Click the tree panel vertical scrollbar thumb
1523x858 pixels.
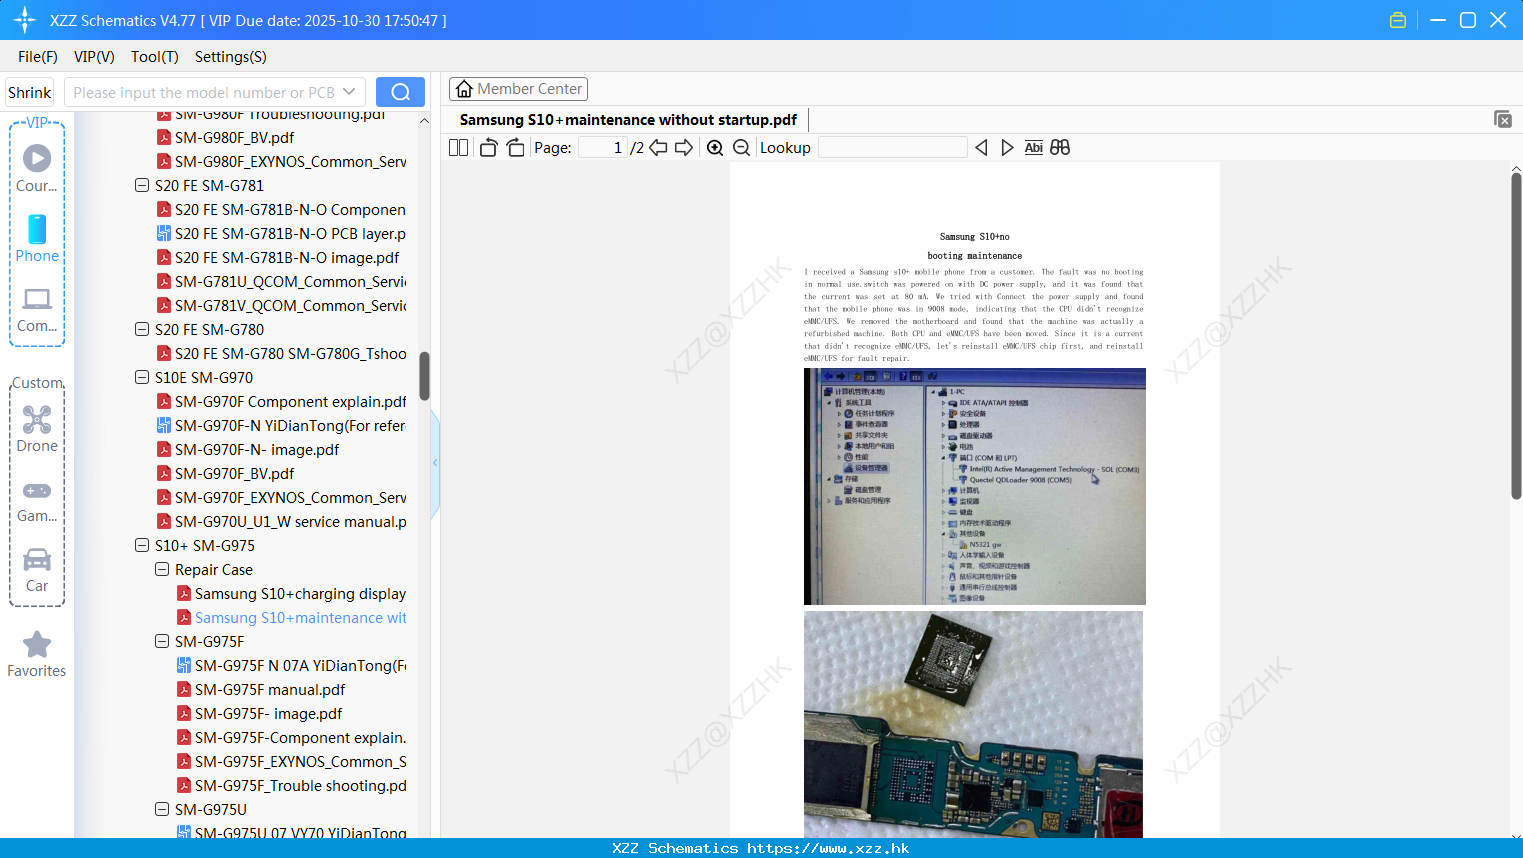[424, 375]
